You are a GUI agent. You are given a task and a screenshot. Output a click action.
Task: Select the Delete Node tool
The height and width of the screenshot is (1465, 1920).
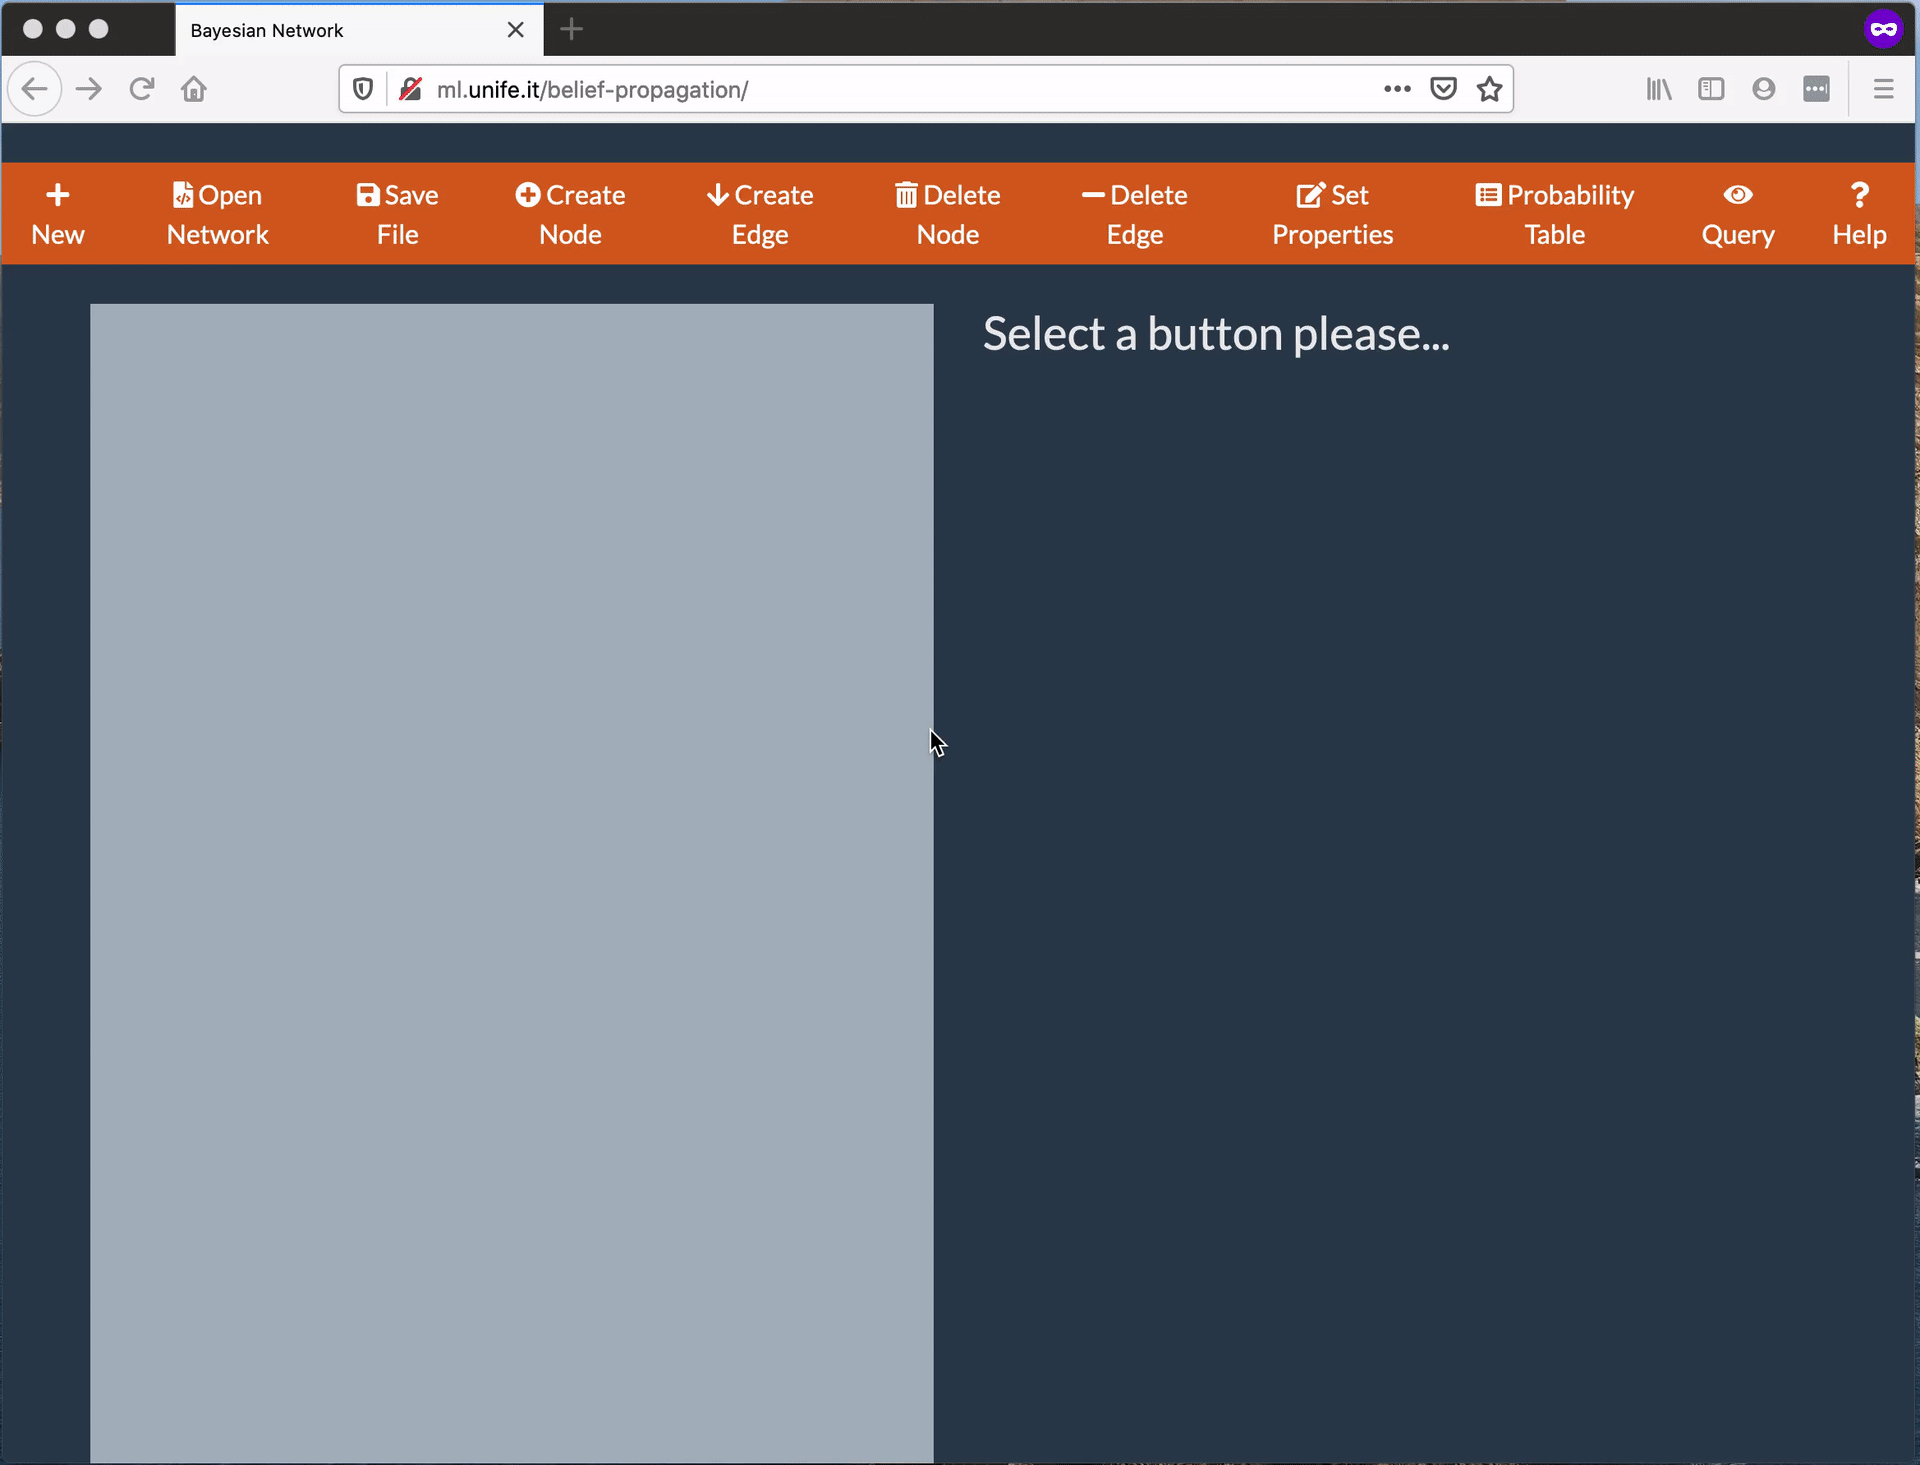pyautogui.click(x=947, y=214)
